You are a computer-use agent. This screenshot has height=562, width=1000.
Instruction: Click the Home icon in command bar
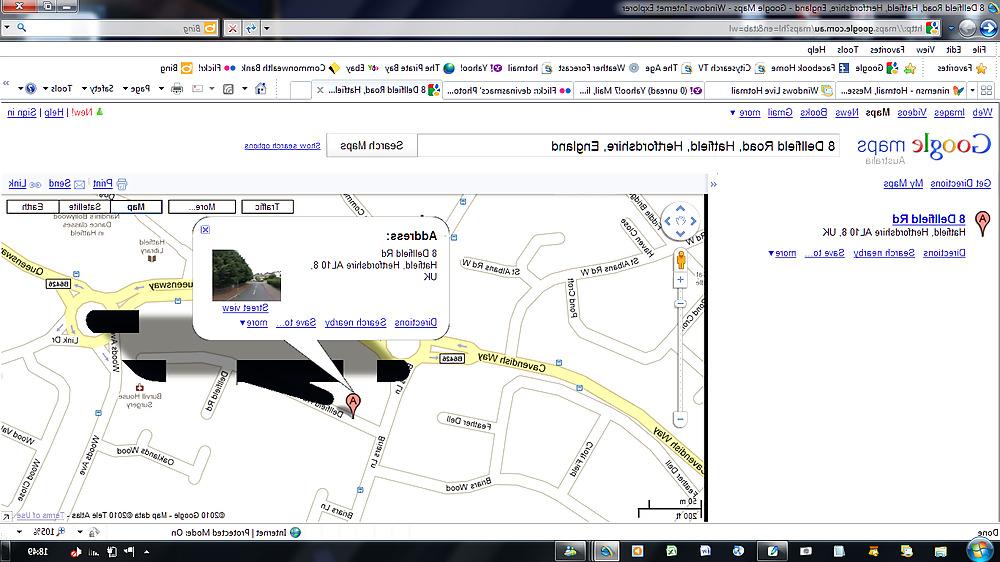[260, 89]
